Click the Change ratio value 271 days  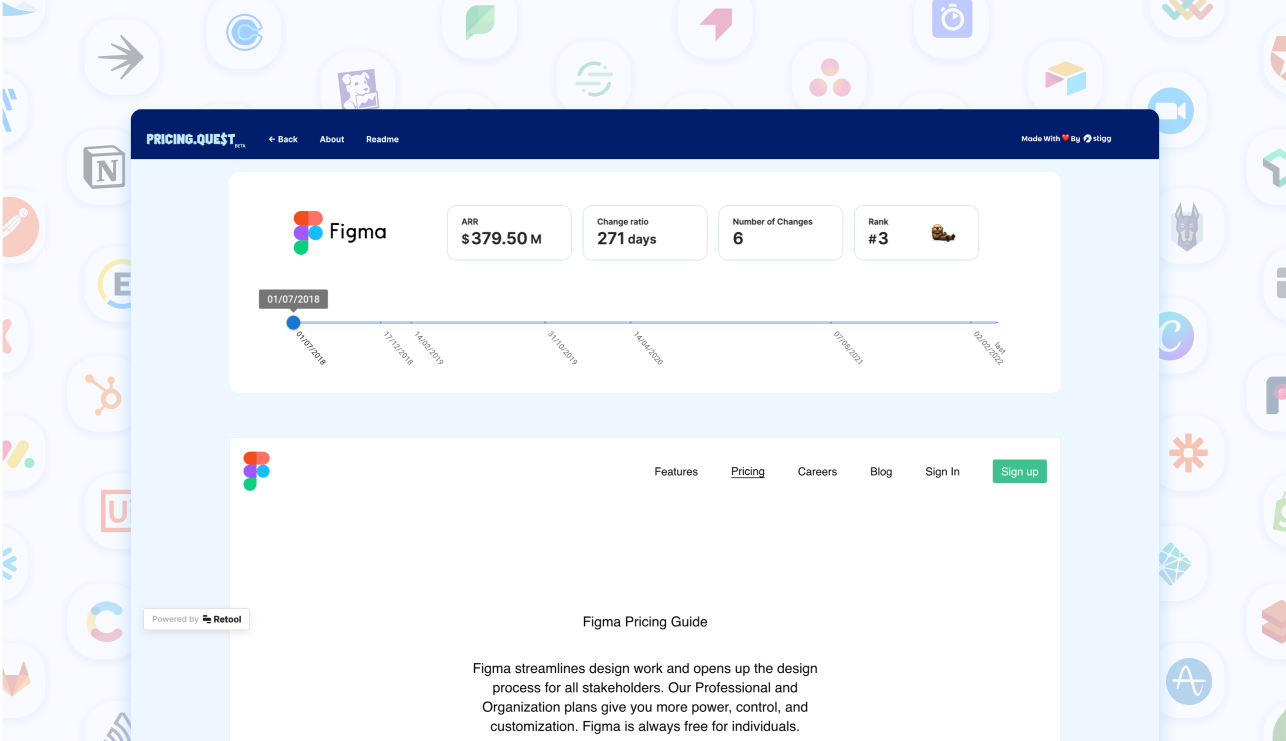(627, 239)
